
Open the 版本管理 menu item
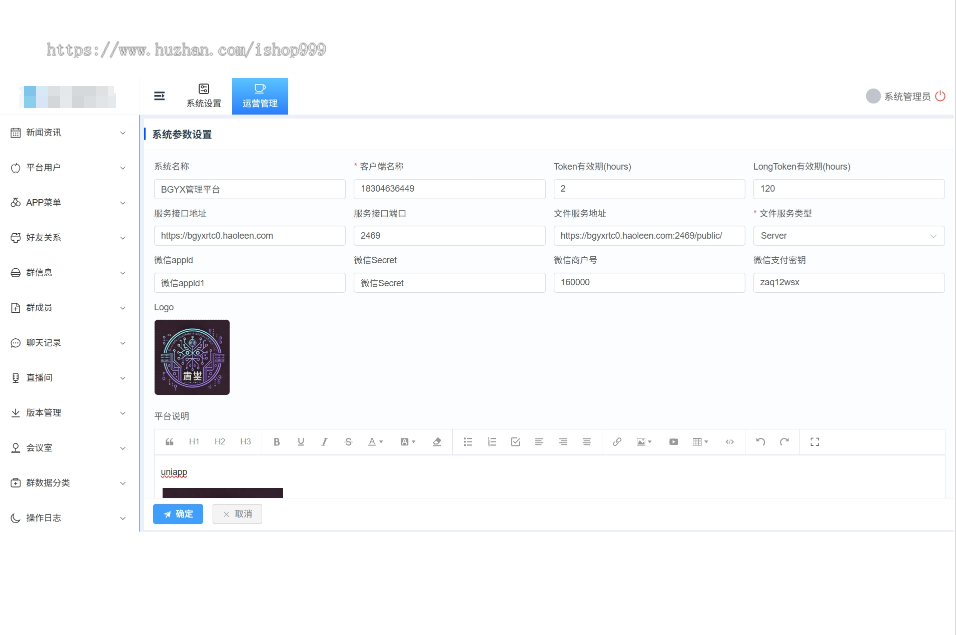point(69,413)
